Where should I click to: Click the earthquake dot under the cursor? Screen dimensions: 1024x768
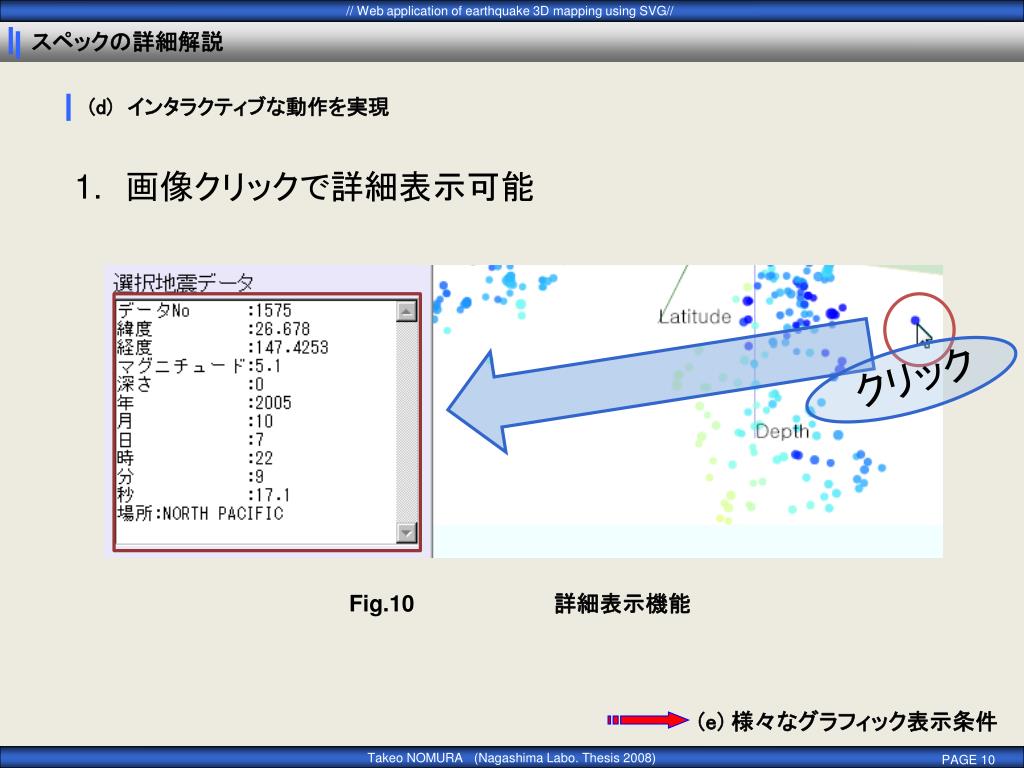click(915, 320)
